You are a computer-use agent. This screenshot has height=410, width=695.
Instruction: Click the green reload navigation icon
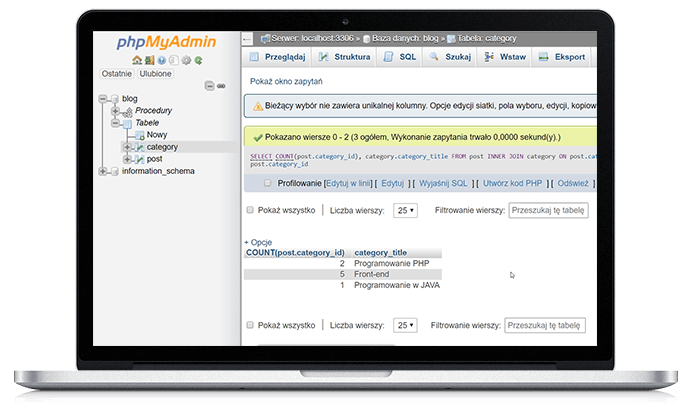point(198,60)
